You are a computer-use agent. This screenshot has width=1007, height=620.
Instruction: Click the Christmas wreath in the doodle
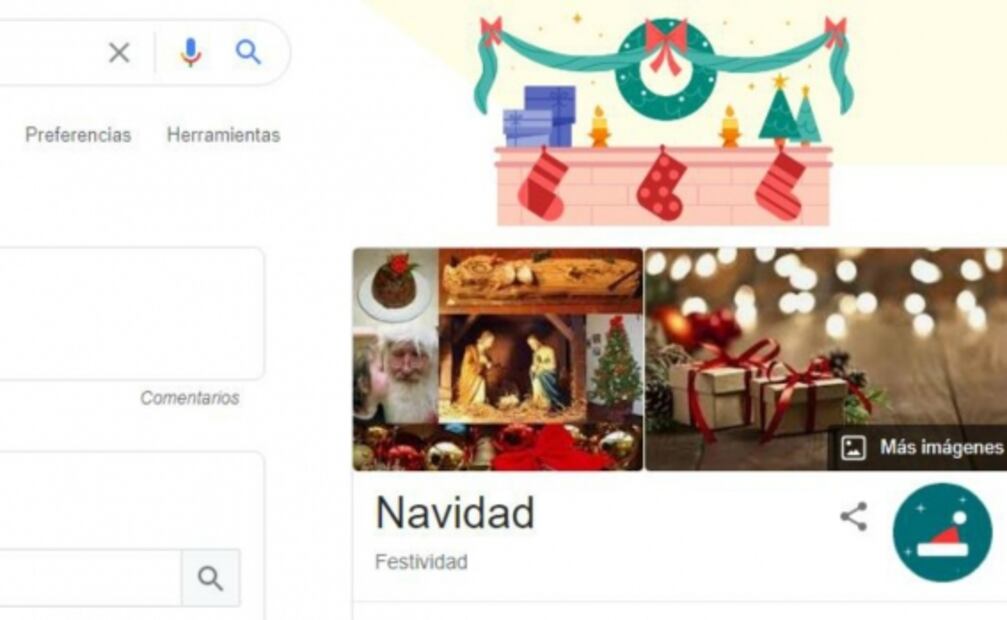pos(666,69)
